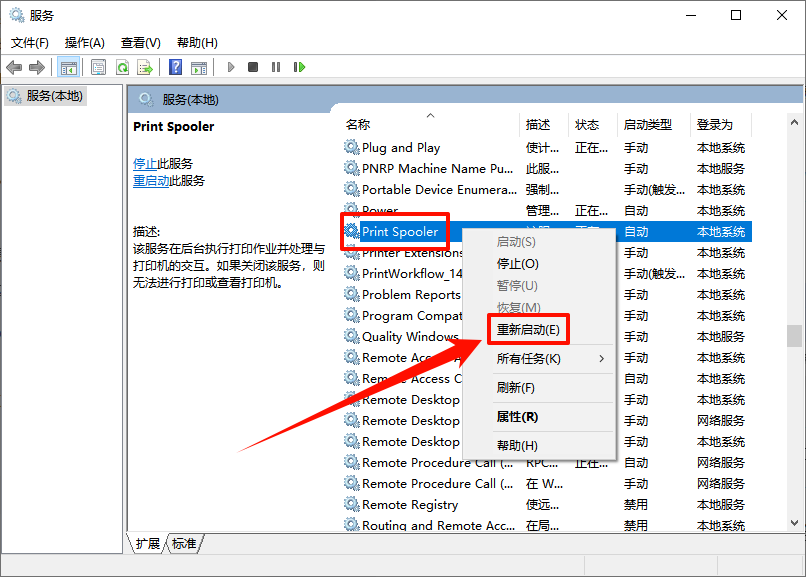This screenshot has width=806, height=577.
Task: Toggle Show/Hide Console Tree toolbar button
Action: coord(69,67)
